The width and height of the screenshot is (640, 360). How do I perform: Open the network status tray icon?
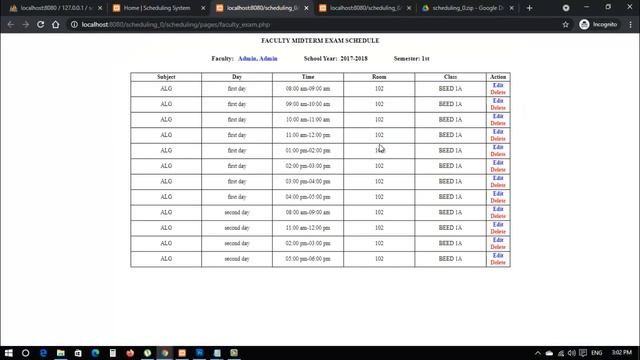(x=561, y=353)
